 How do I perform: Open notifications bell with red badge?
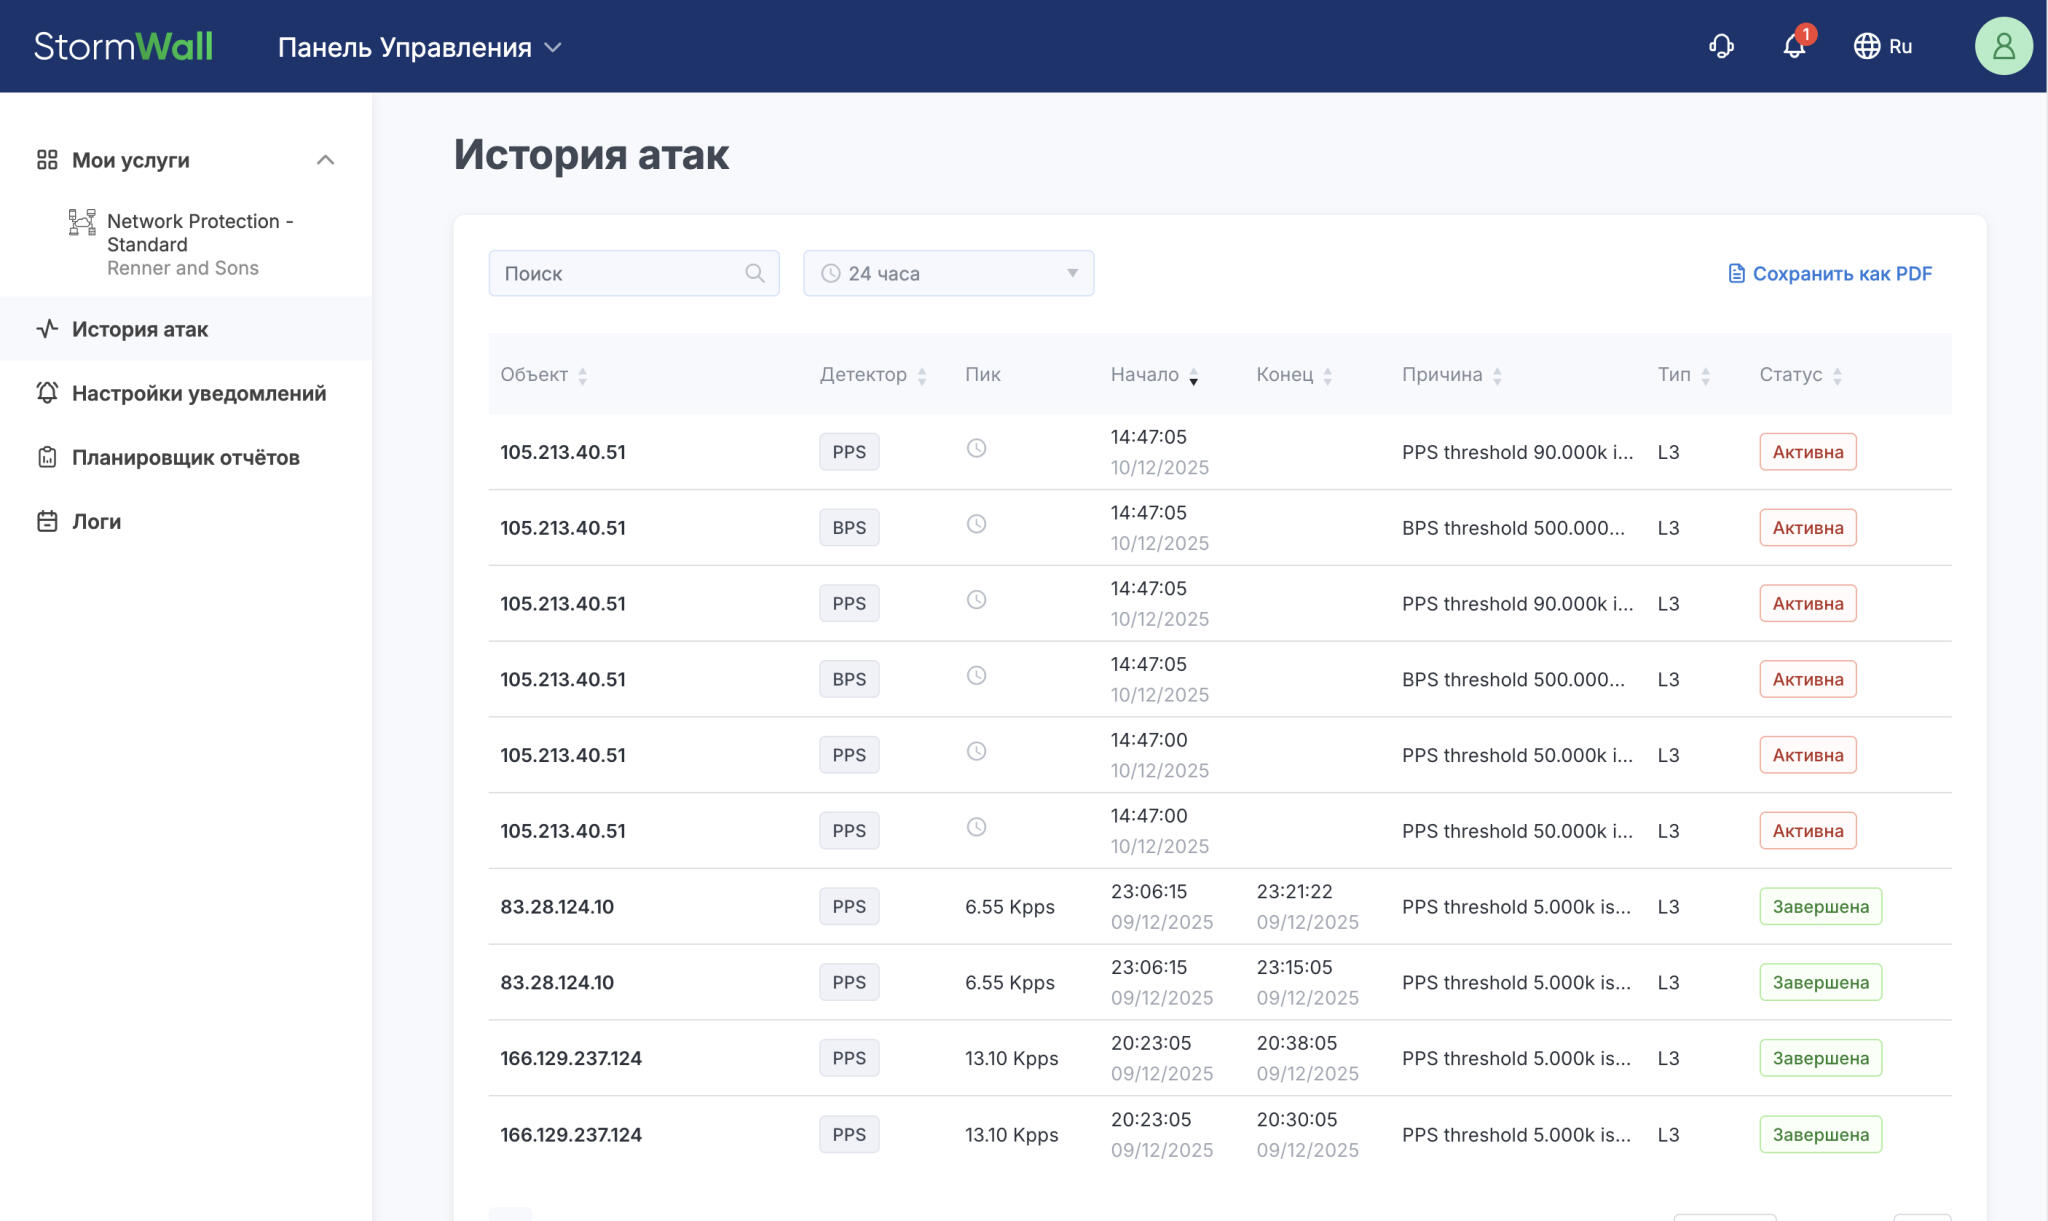click(1795, 46)
